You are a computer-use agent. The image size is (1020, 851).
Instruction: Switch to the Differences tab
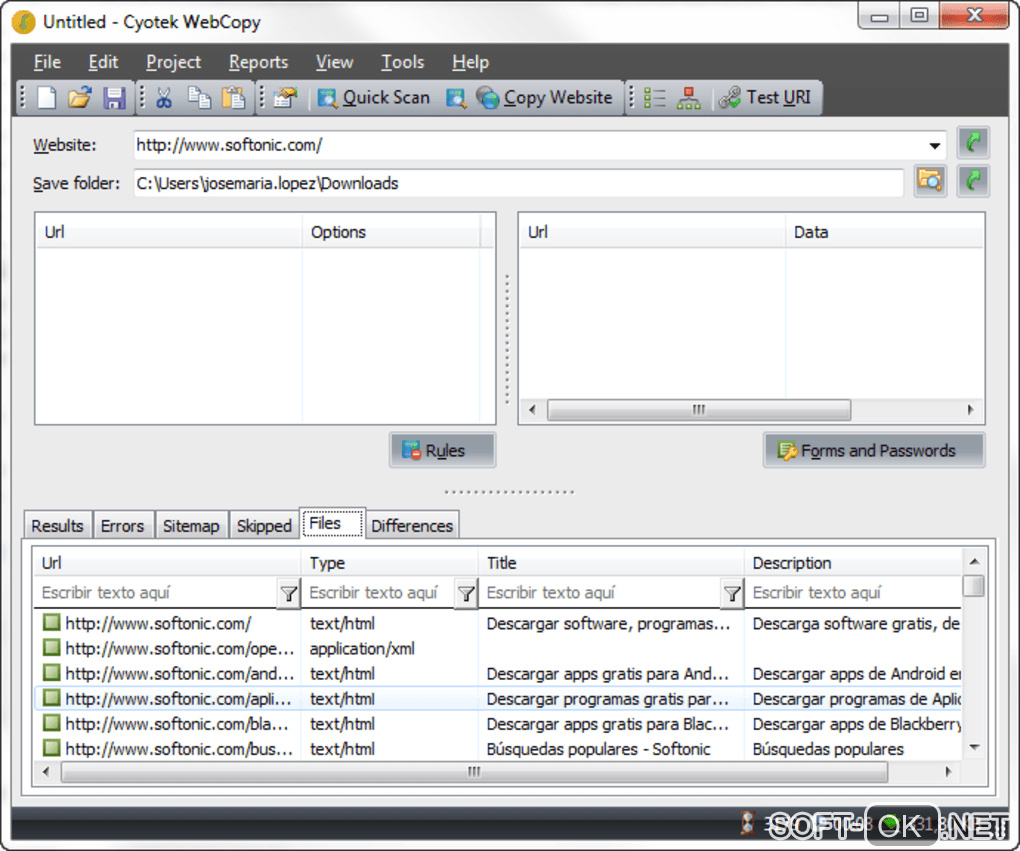[x=412, y=526]
